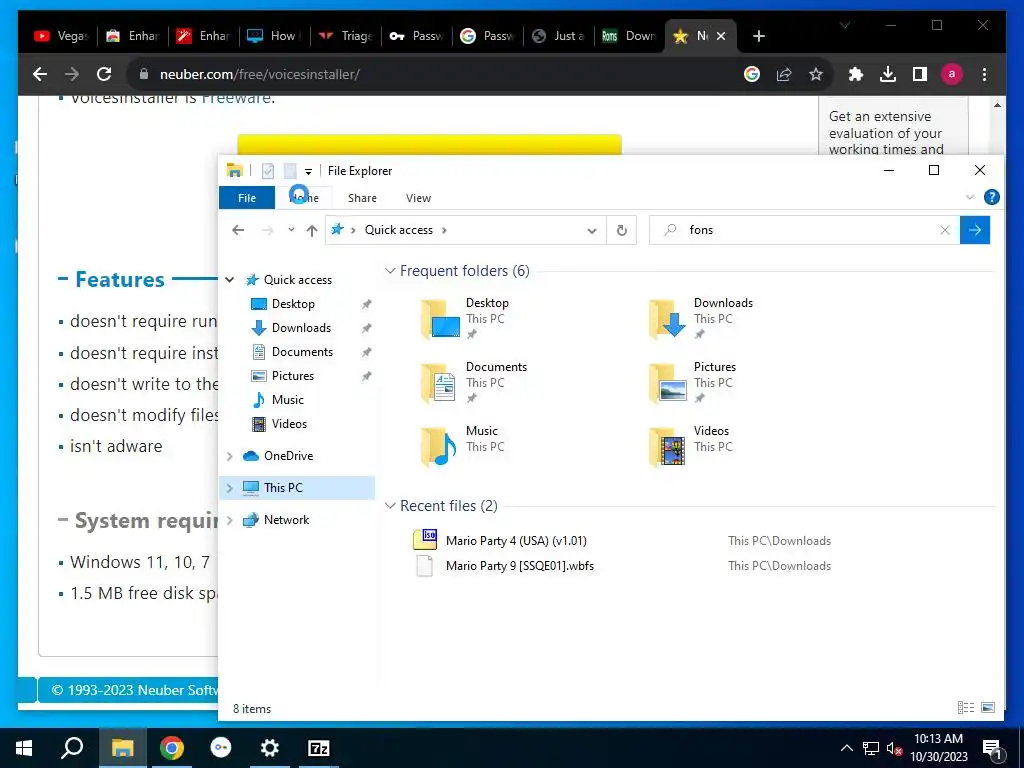Click the New folder quick-access toolbar icon

[290, 171]
